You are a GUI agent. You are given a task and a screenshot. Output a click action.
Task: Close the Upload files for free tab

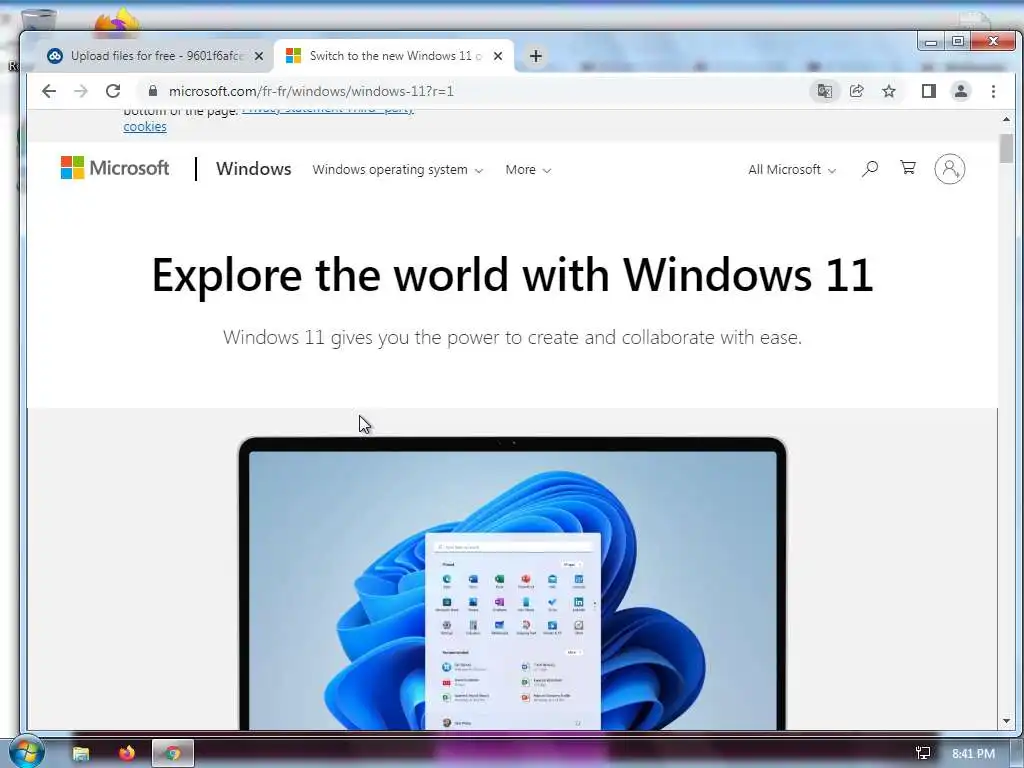(x=259, y=56)
